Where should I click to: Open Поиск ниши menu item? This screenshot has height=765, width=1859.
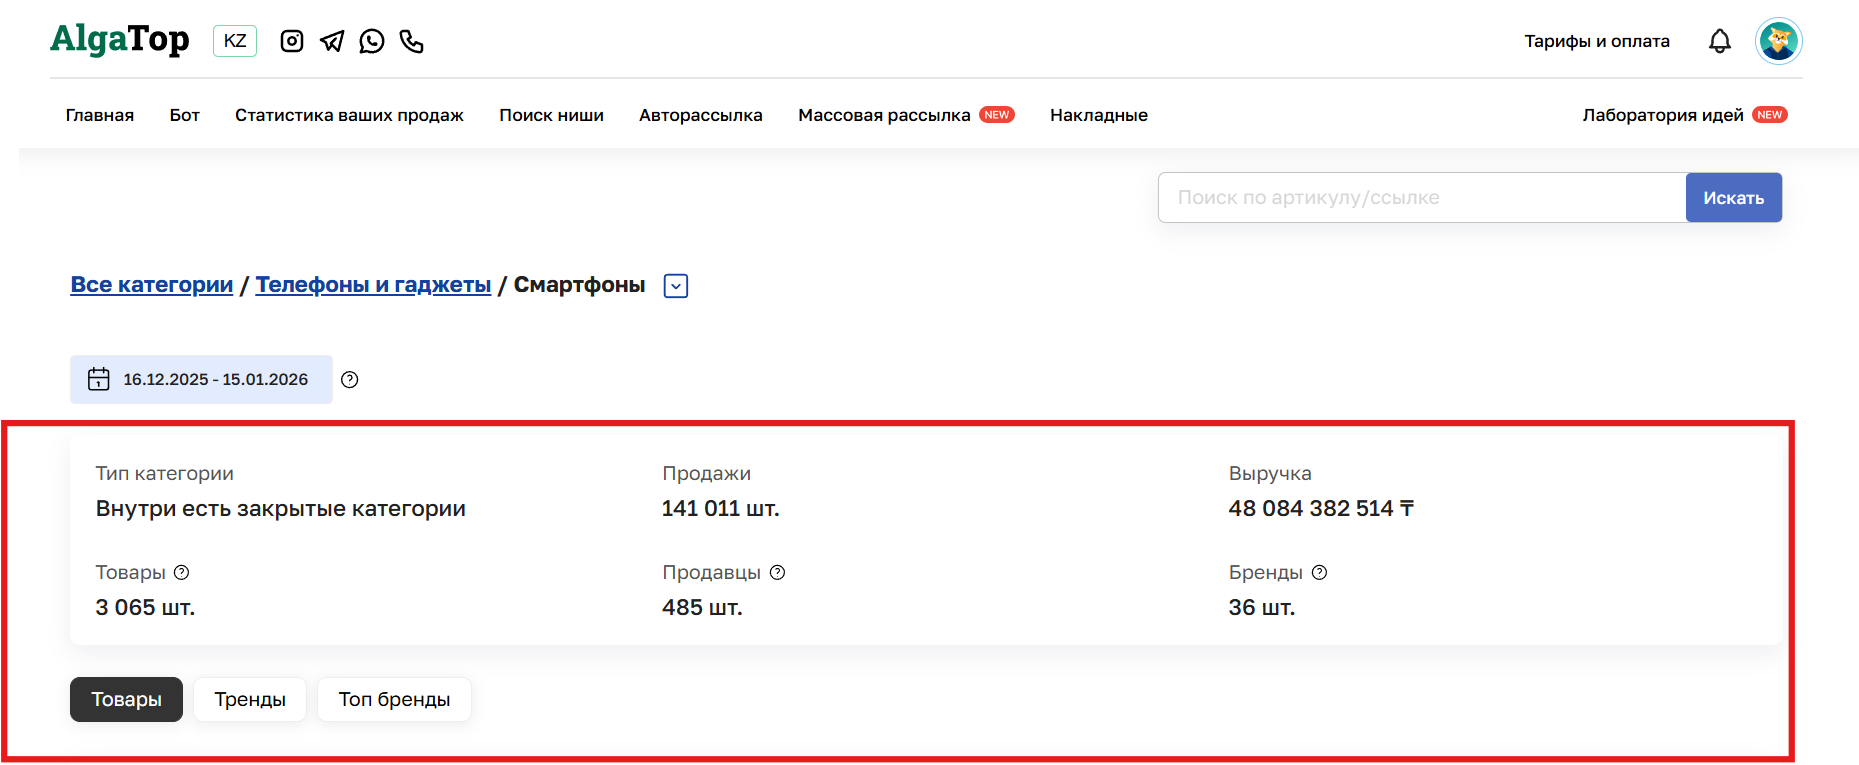(551, 115)
